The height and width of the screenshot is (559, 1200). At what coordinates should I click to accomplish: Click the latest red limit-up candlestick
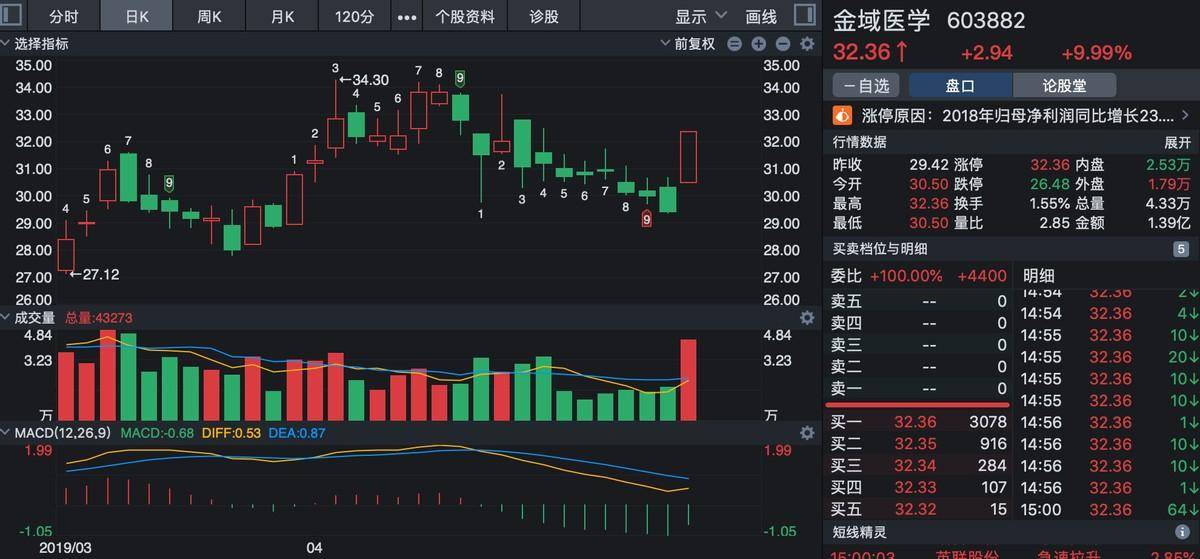click(689, 157)
